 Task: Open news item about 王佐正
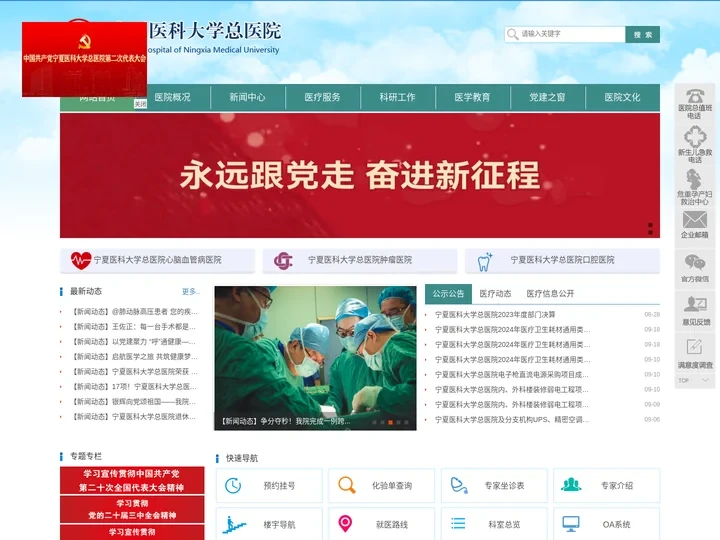(x=134, y=327)
